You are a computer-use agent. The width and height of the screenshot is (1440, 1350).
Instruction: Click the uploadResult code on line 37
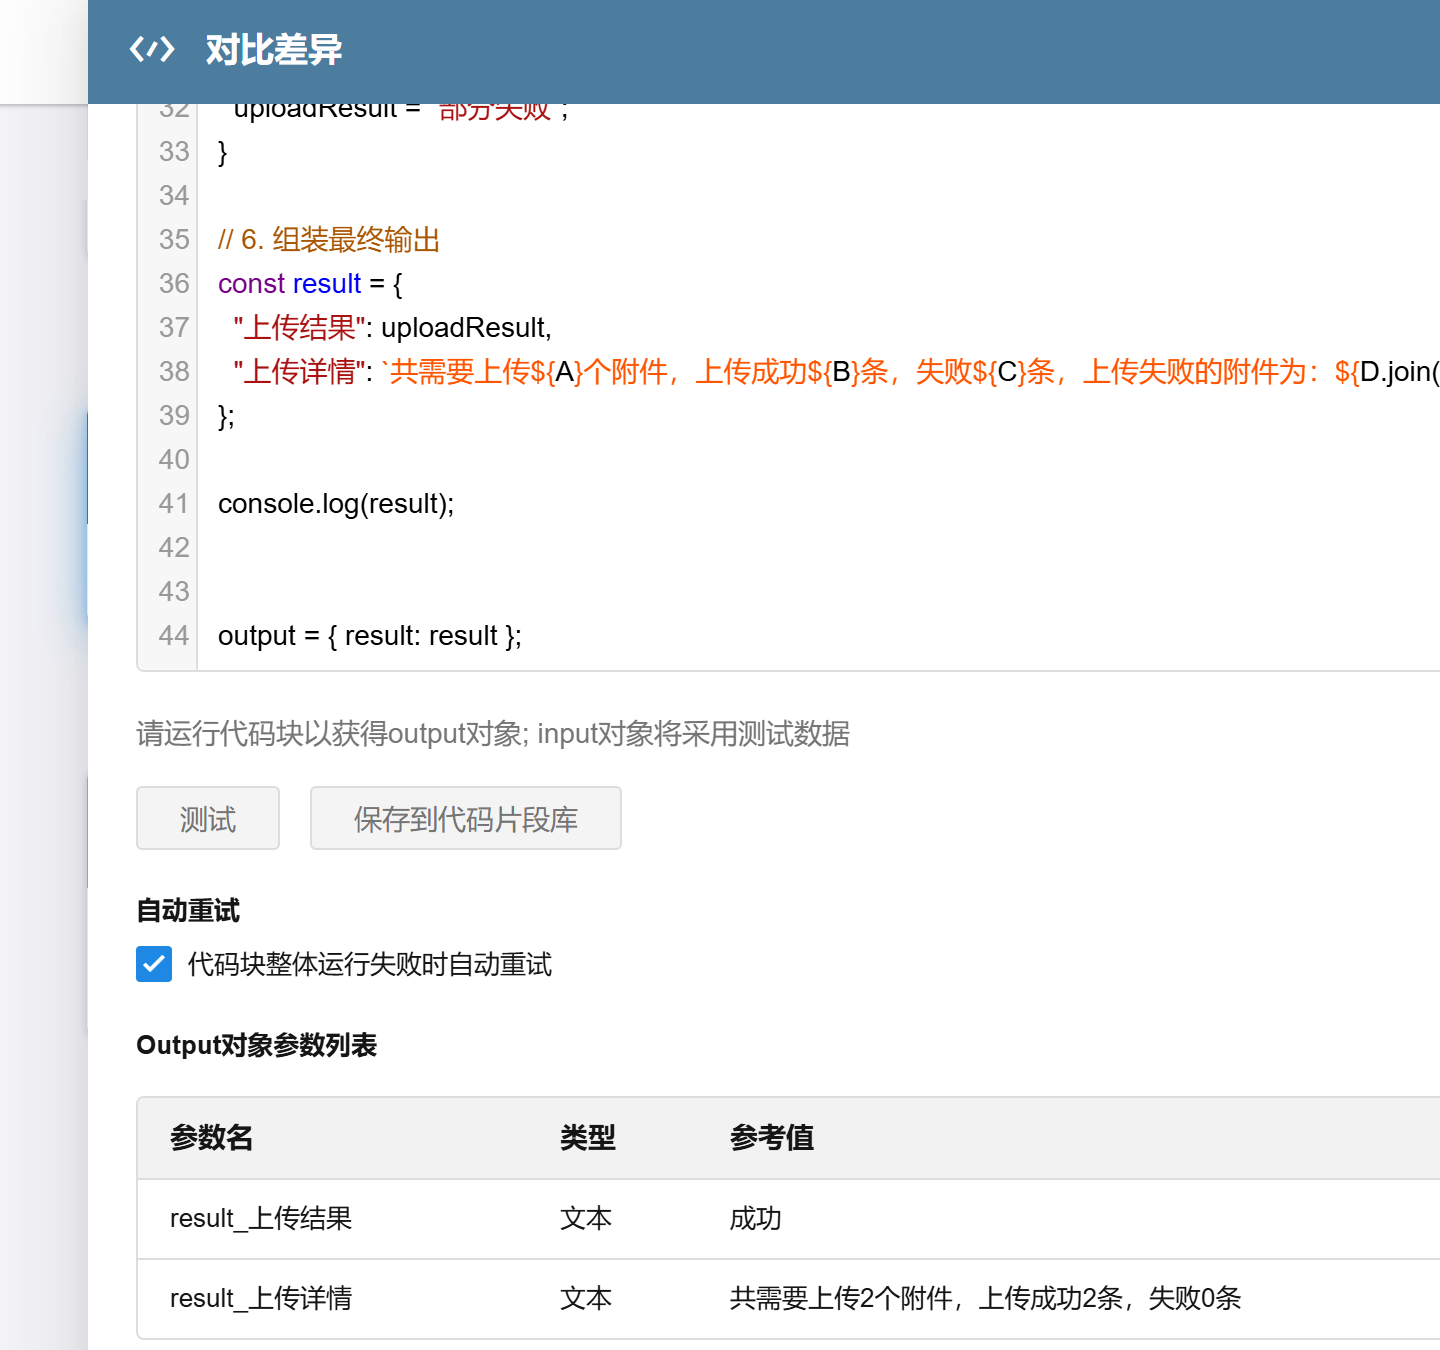(x=466, y=328)
